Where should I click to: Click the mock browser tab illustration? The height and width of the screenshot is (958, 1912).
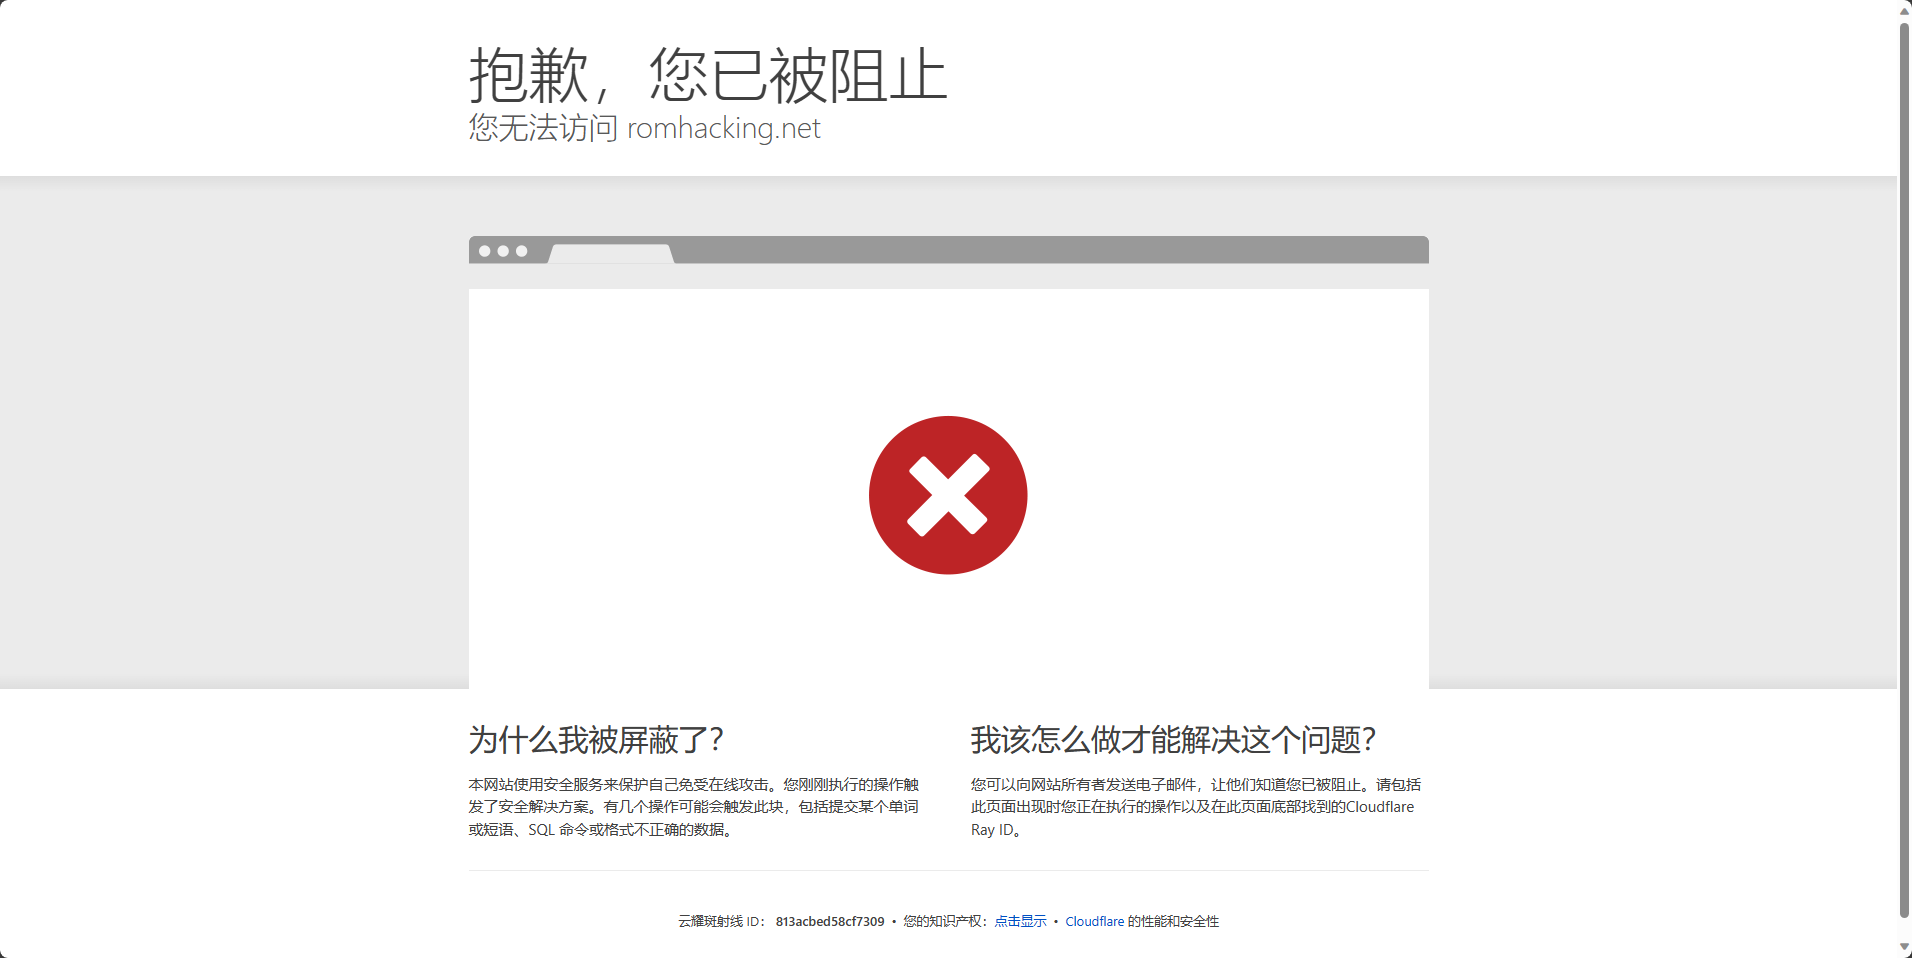tap(611, 254)
